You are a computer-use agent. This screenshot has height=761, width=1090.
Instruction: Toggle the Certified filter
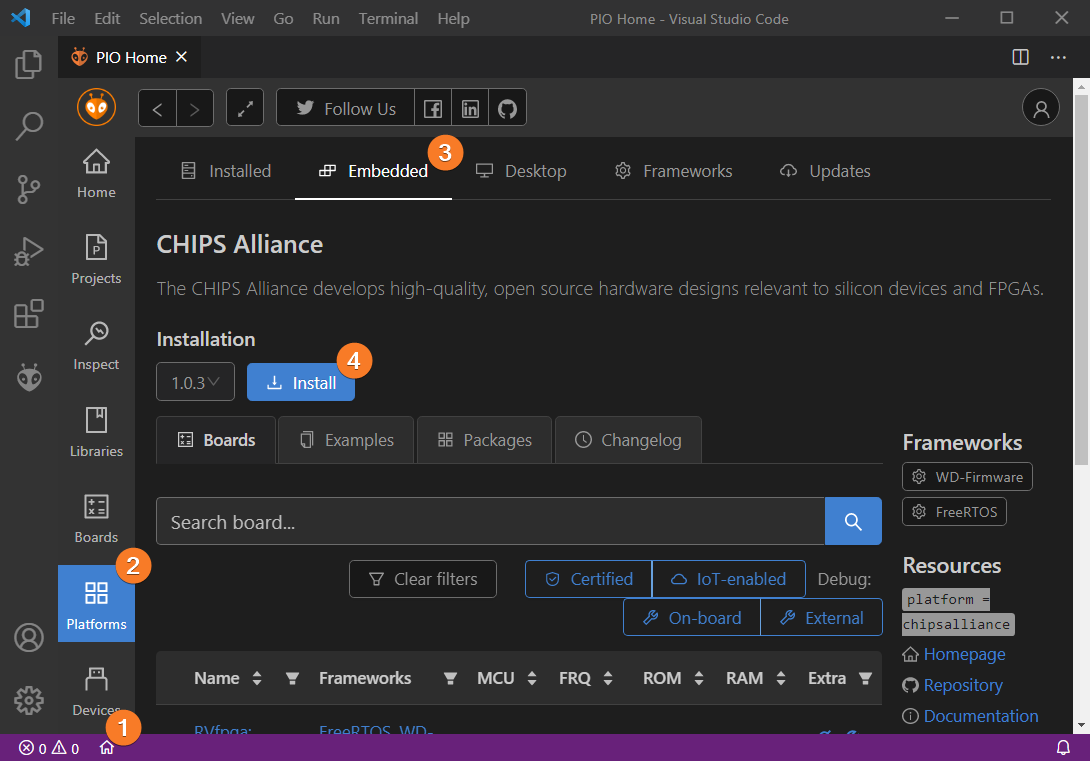(589, 579)
